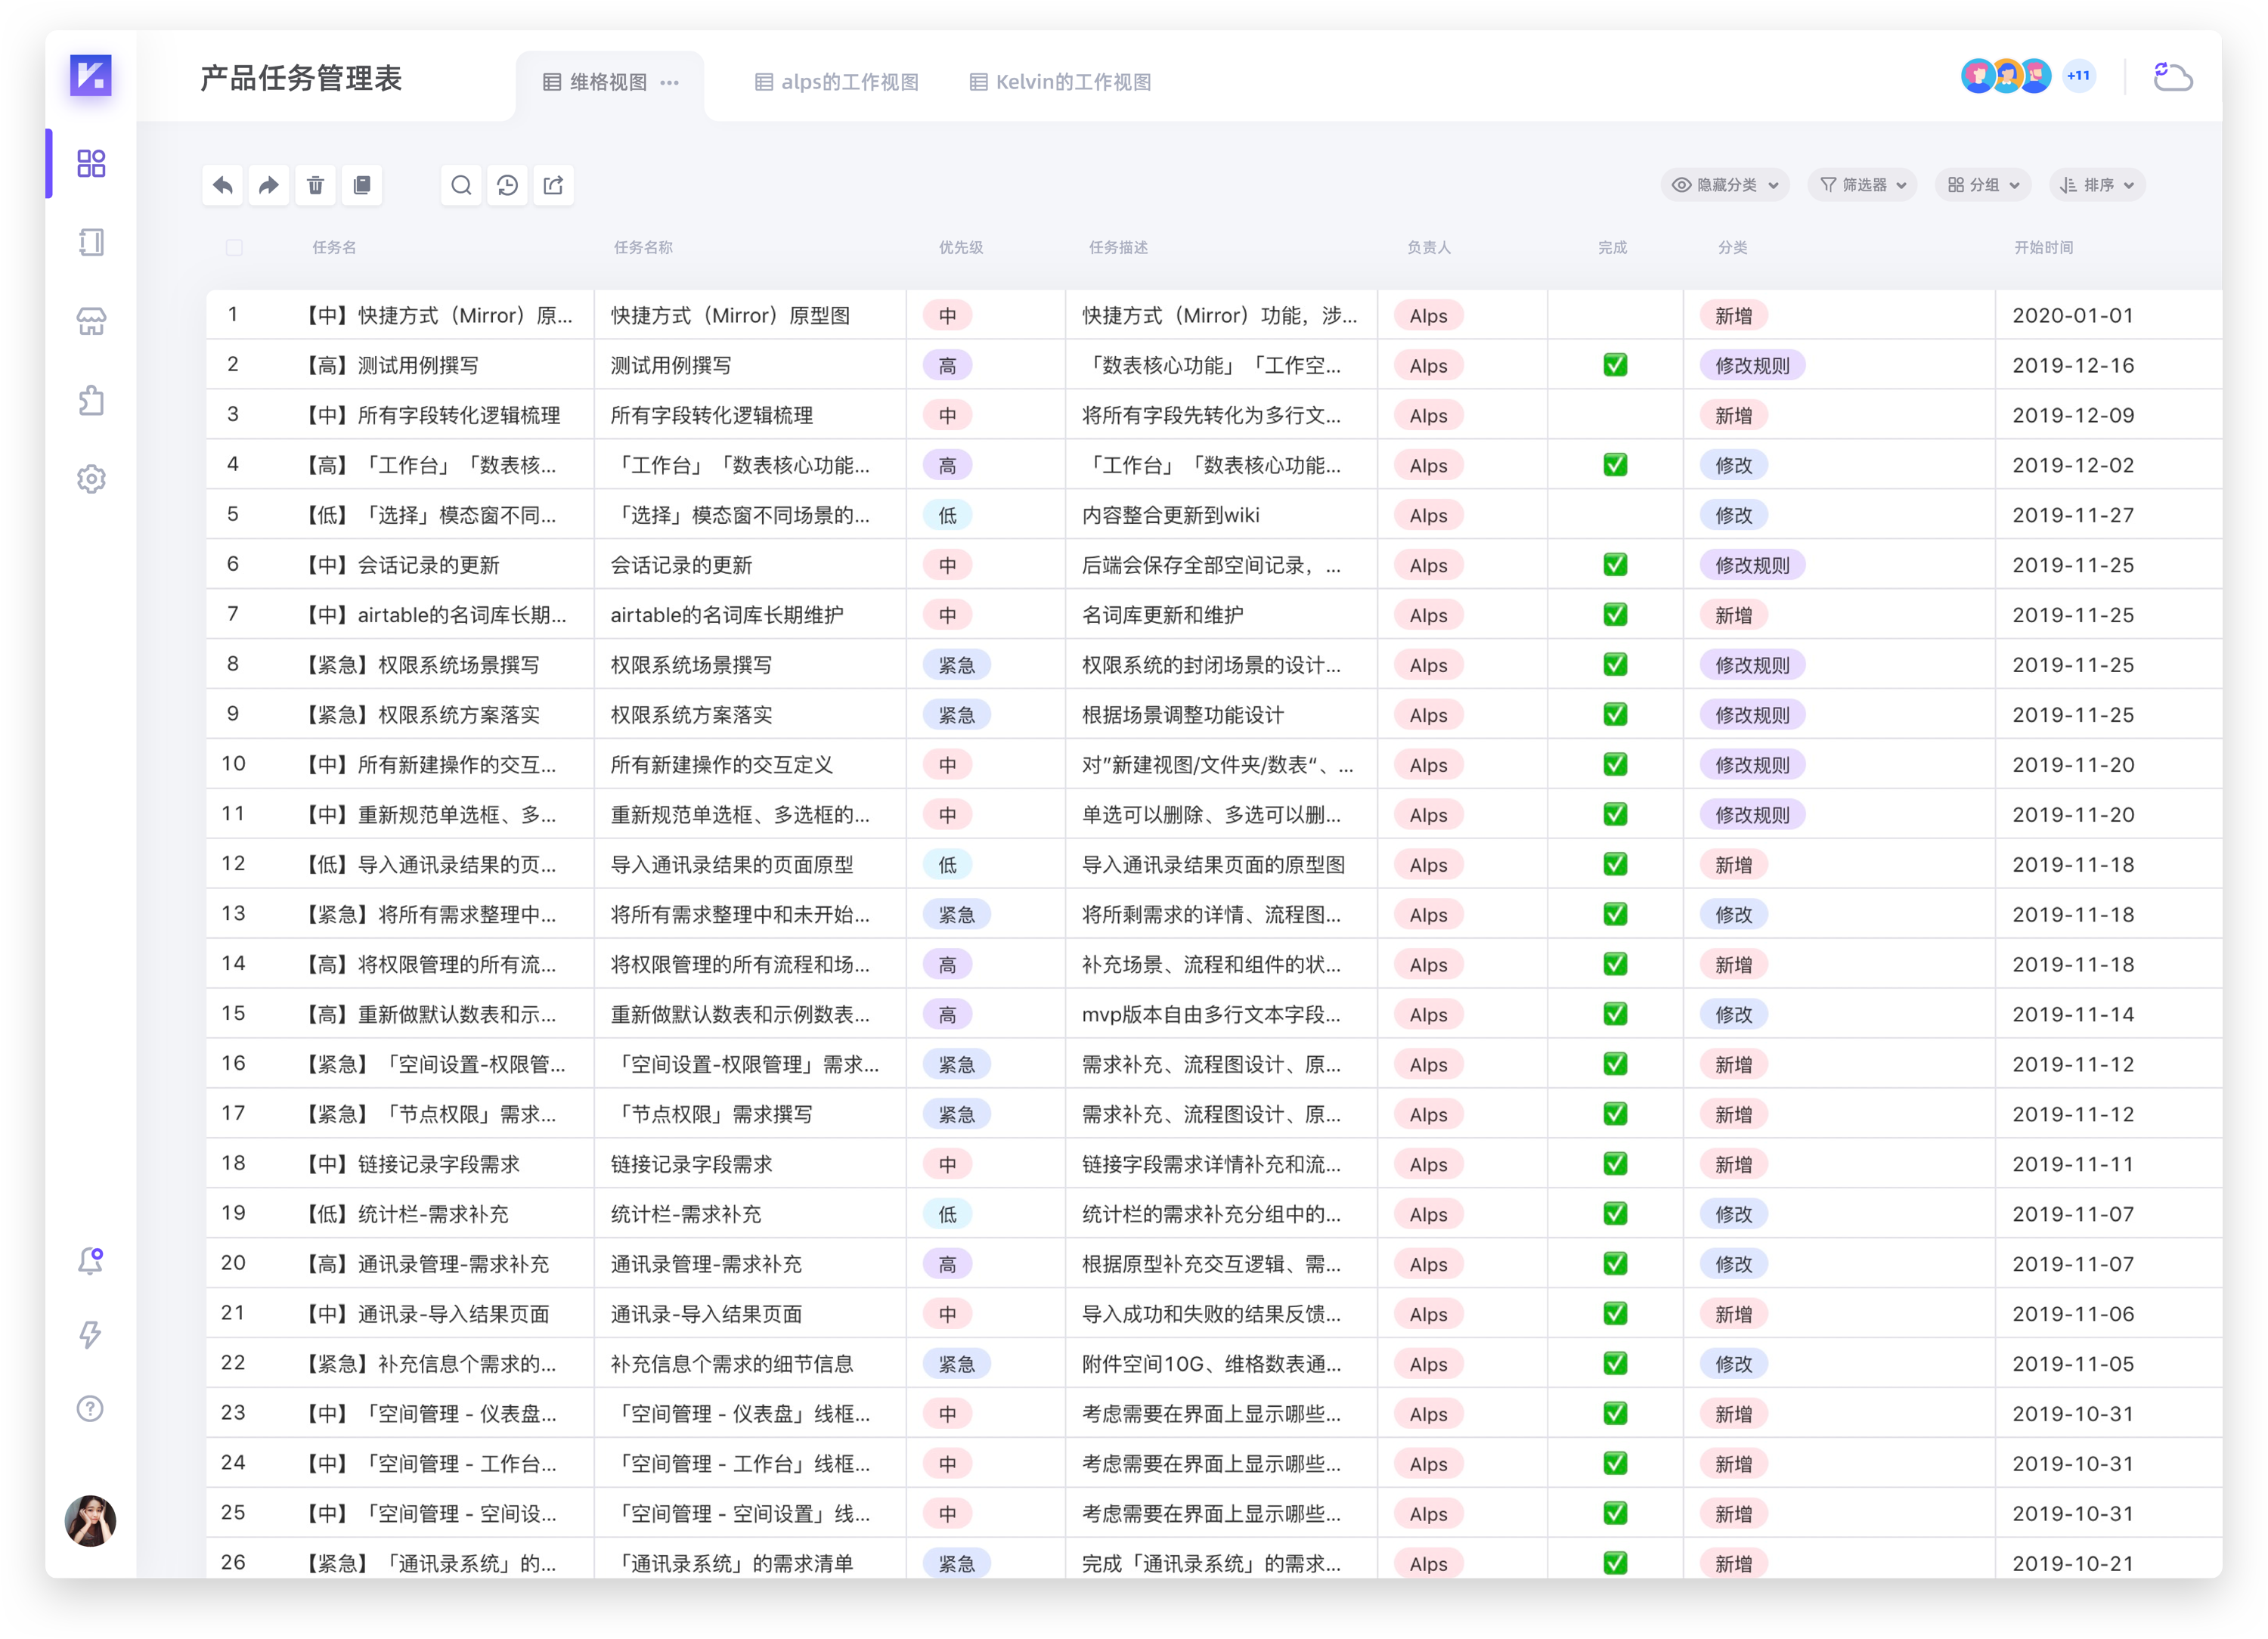The image size is (2268, 1639).
Task: Click the 中 priority tag in row 1
Action: (948, 316)
